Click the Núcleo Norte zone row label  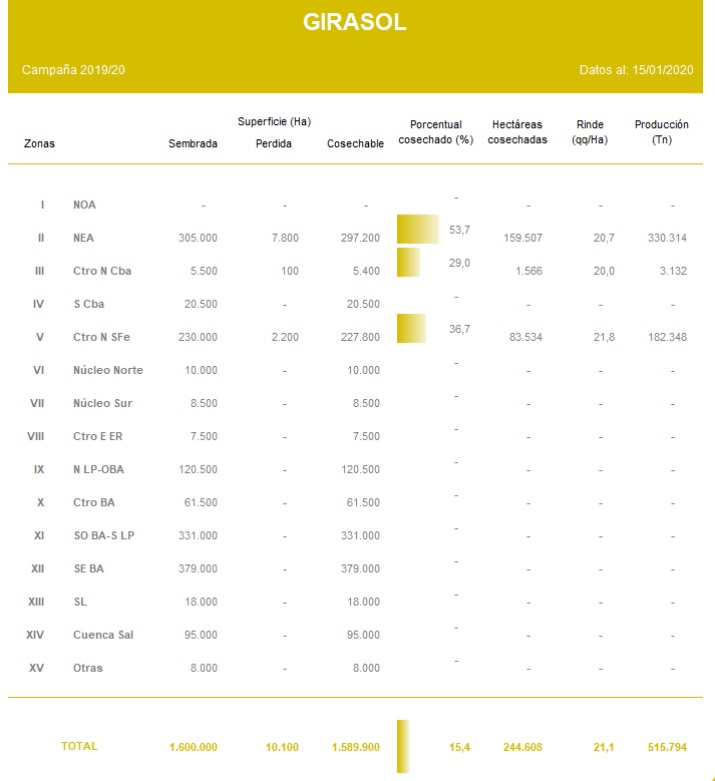pos(108,370)
